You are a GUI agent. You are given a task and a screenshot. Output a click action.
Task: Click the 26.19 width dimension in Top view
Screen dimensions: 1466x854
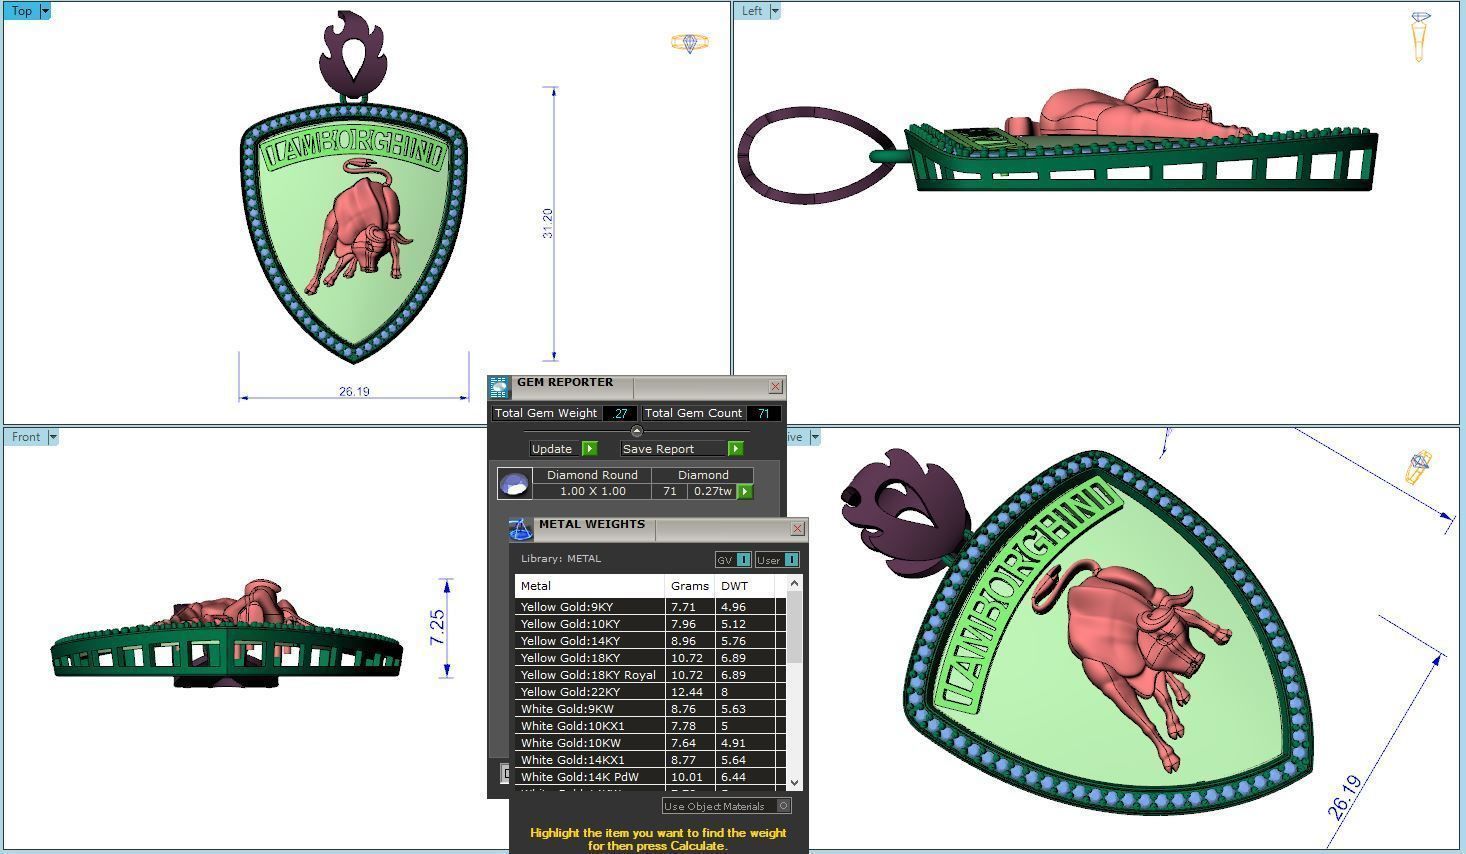(x=354, y=392)
